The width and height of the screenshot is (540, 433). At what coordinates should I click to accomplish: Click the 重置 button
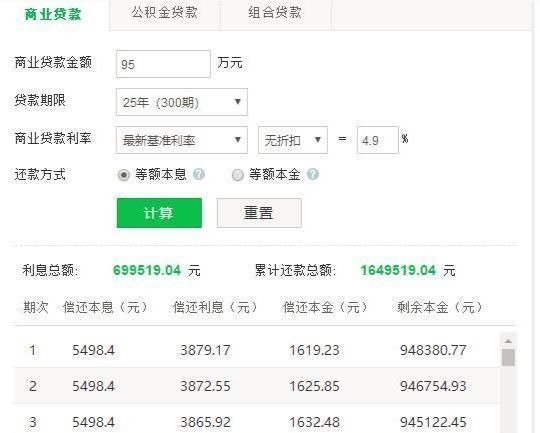click(259, 213)
